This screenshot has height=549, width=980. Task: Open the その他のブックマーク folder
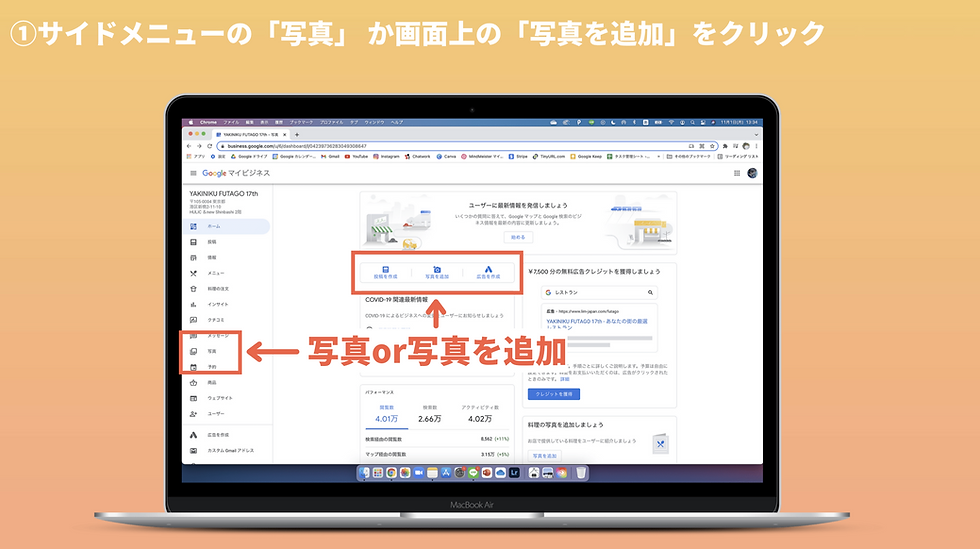pos(689,156)
